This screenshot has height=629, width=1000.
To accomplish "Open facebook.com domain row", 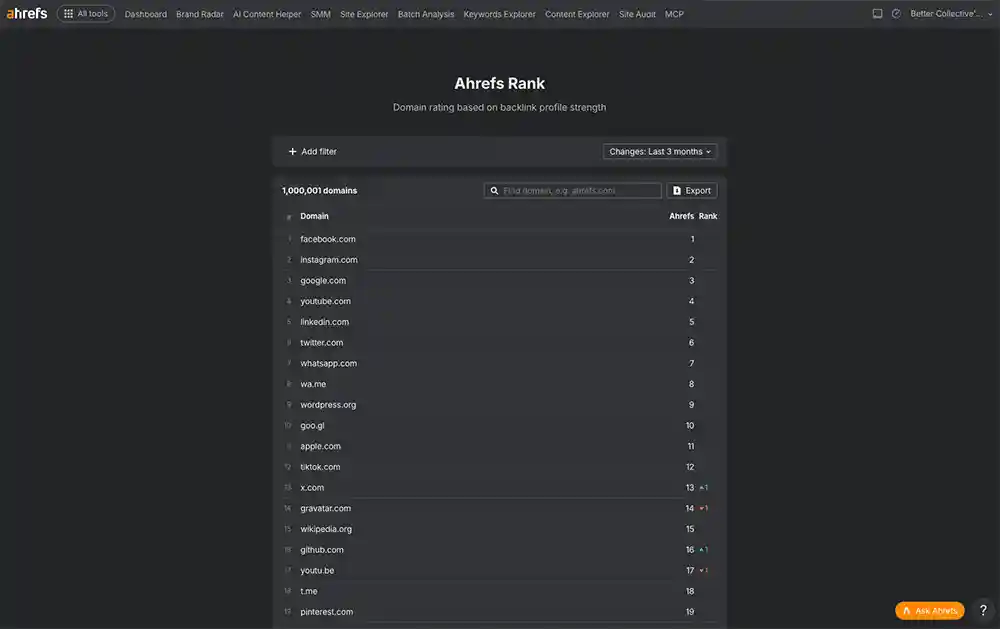I will [328, 239].
